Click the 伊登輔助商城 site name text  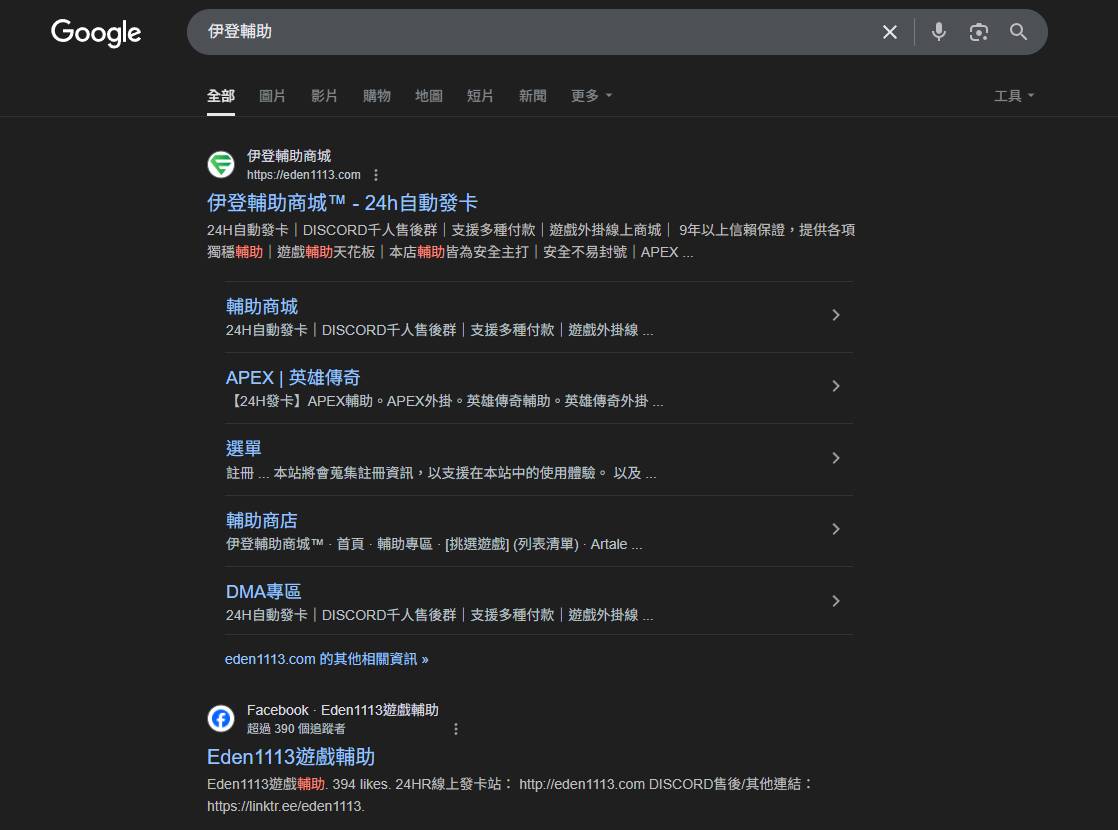tap(289, 155)
